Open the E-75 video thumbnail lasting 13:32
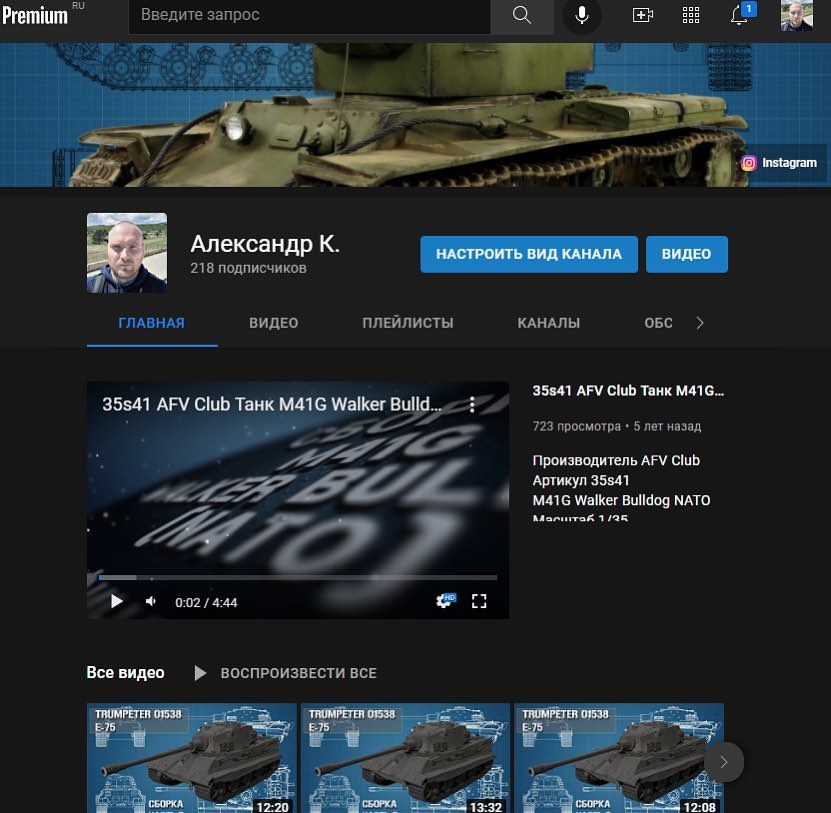 point(405,758)
